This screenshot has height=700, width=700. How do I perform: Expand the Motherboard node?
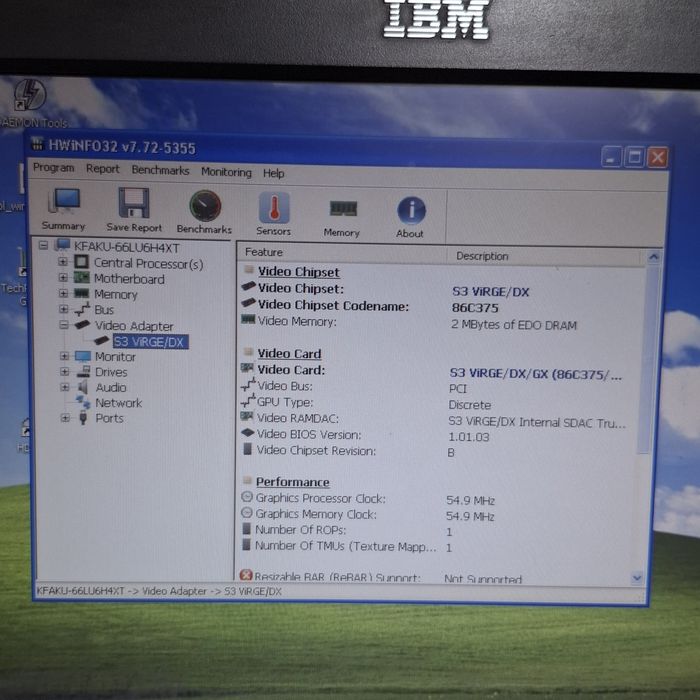(63, 277)
